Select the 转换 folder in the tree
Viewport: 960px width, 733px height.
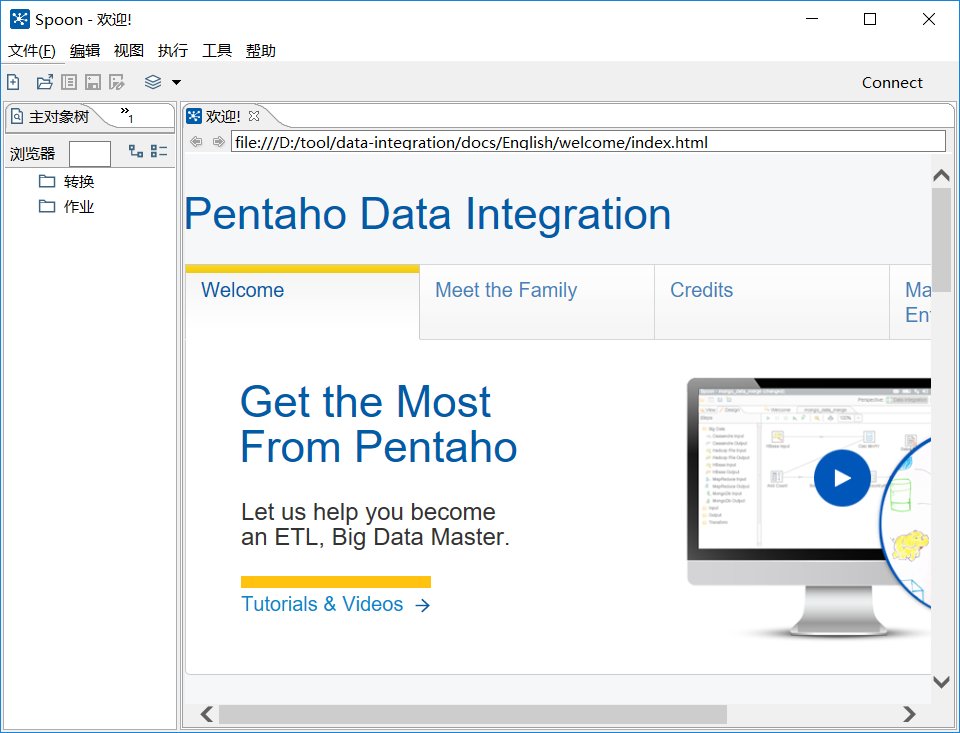[x=66, y=181]
